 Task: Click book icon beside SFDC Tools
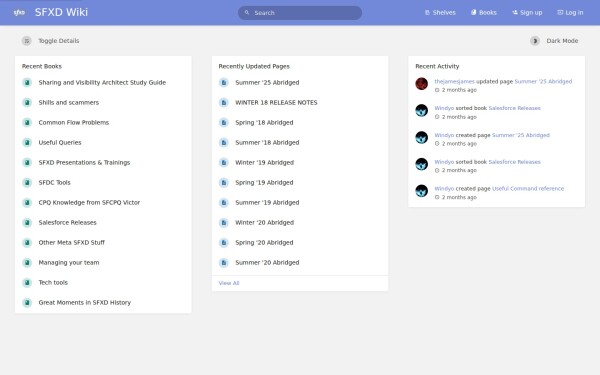pos(27,183)
